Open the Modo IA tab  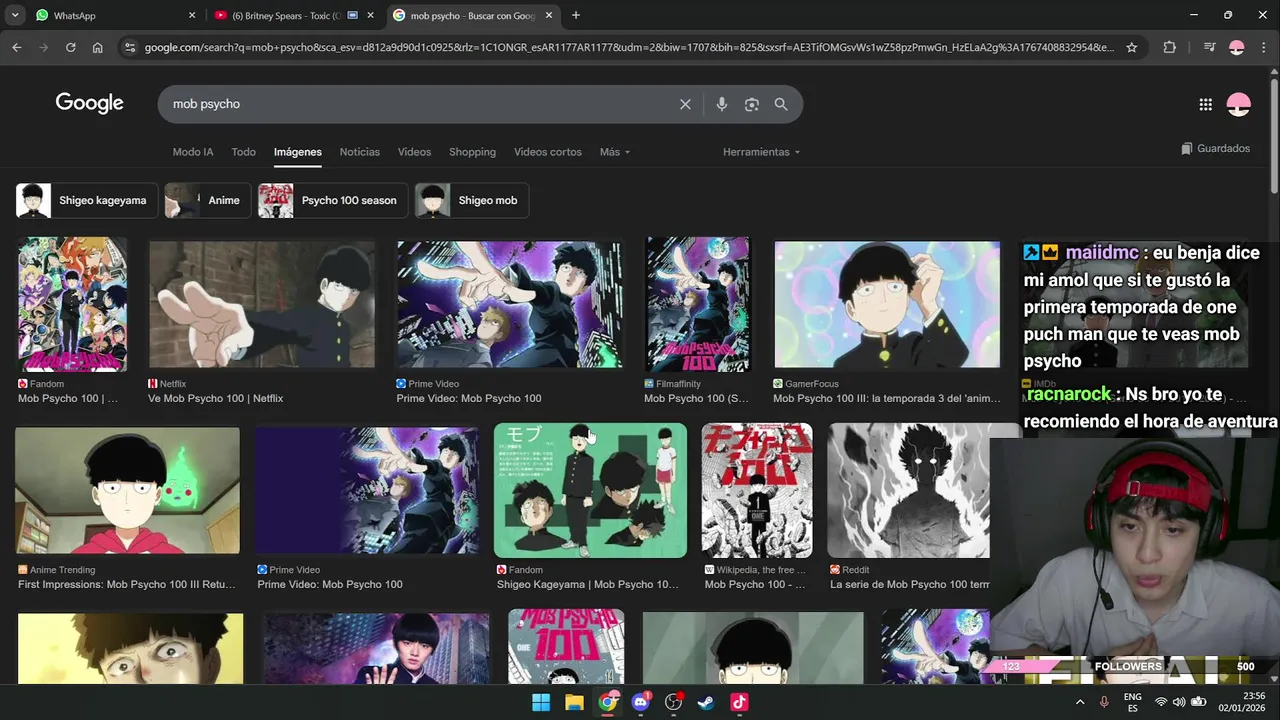point(193,152)
